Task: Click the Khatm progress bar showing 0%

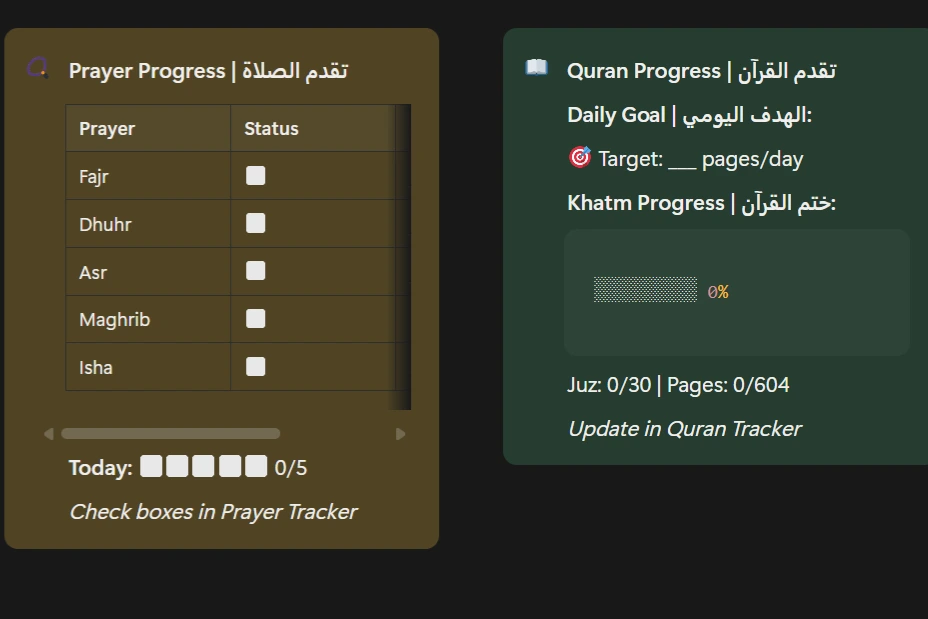Action: [645, 289]
